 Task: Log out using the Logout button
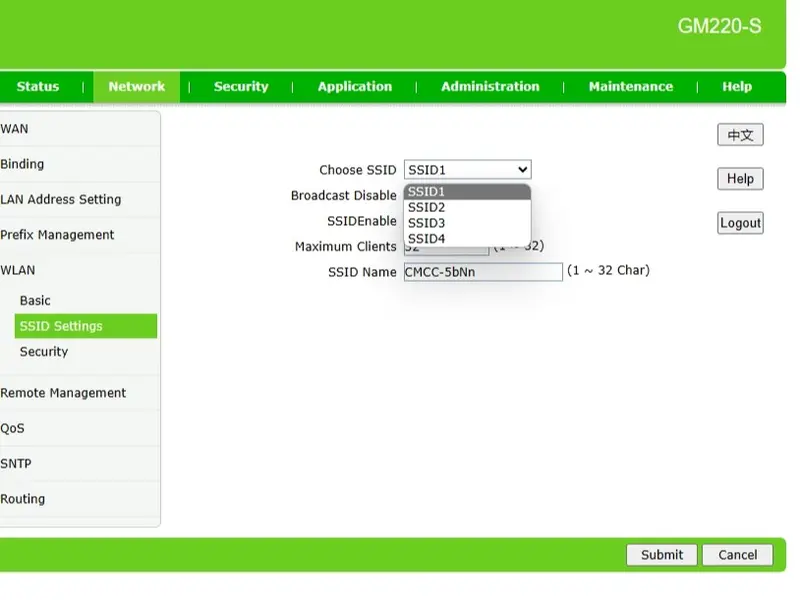click(740, 223)
